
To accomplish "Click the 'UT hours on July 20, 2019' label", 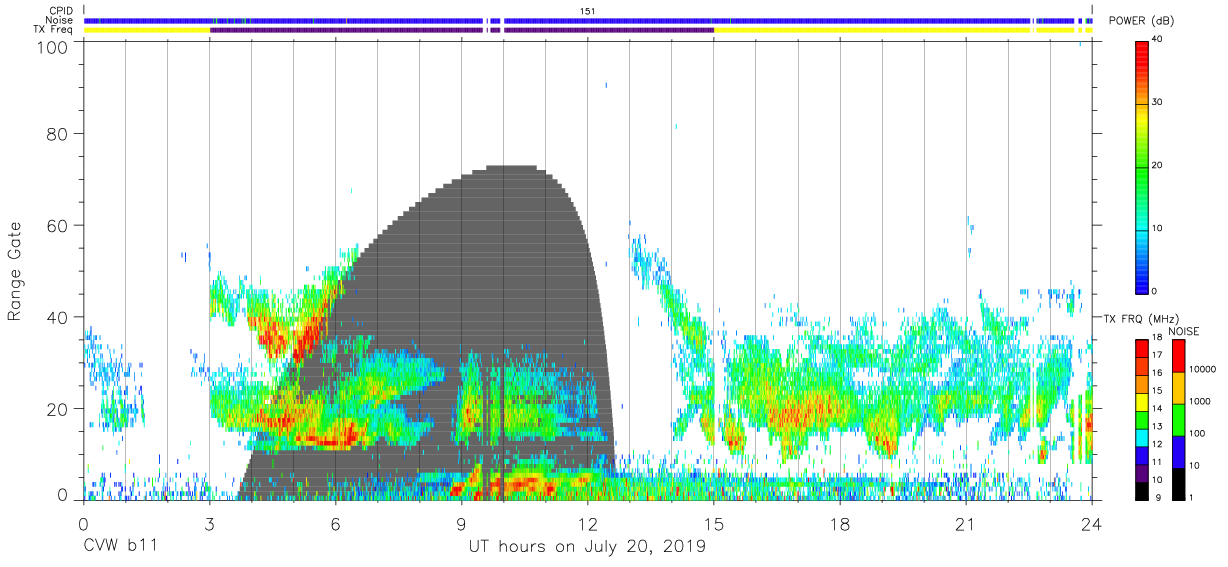I will [x=588, y=547].
